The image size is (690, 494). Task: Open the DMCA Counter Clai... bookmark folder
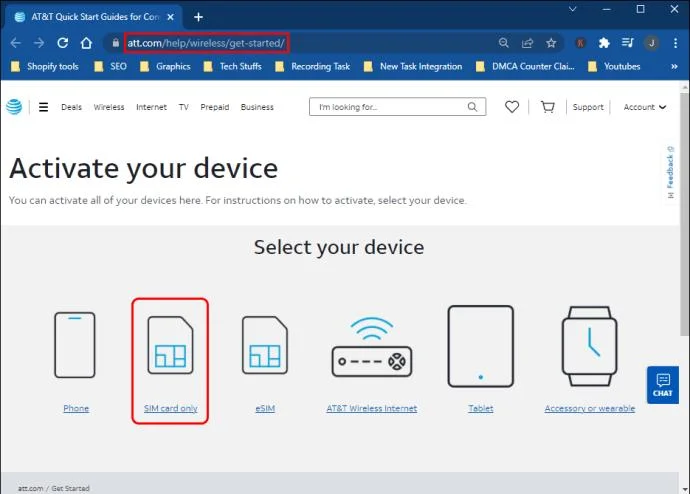525,66
